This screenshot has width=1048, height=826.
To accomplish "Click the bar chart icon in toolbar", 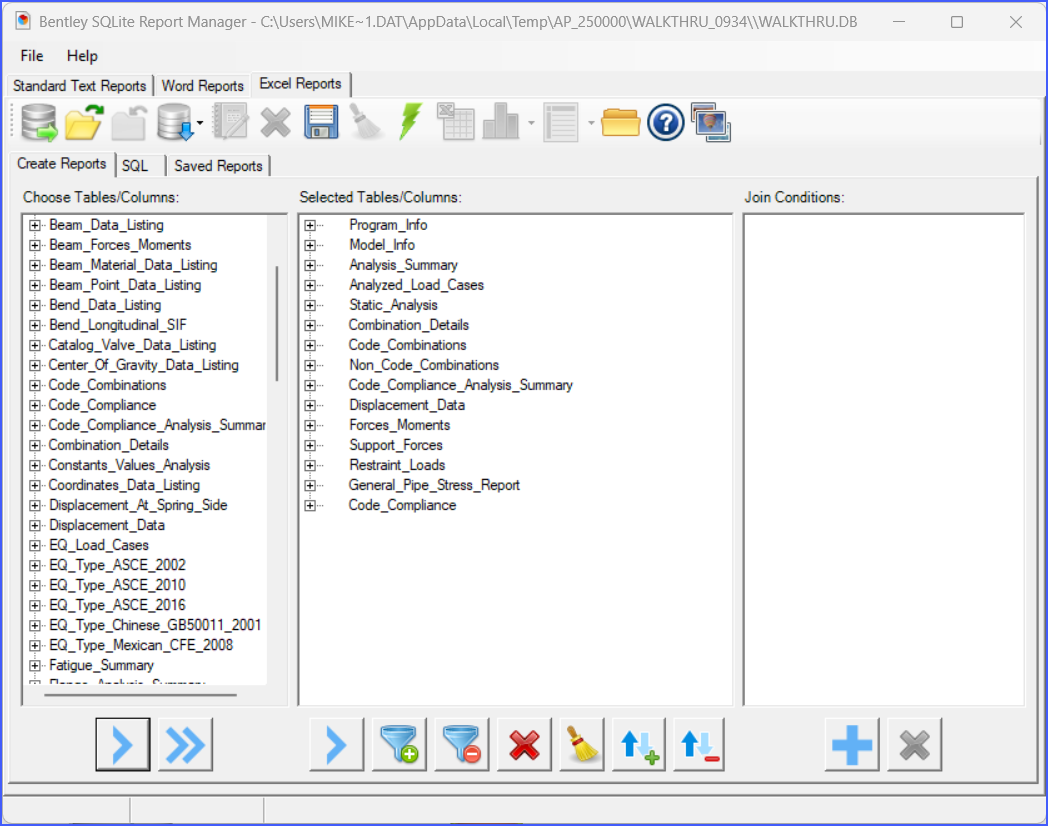I will (501, 122).
